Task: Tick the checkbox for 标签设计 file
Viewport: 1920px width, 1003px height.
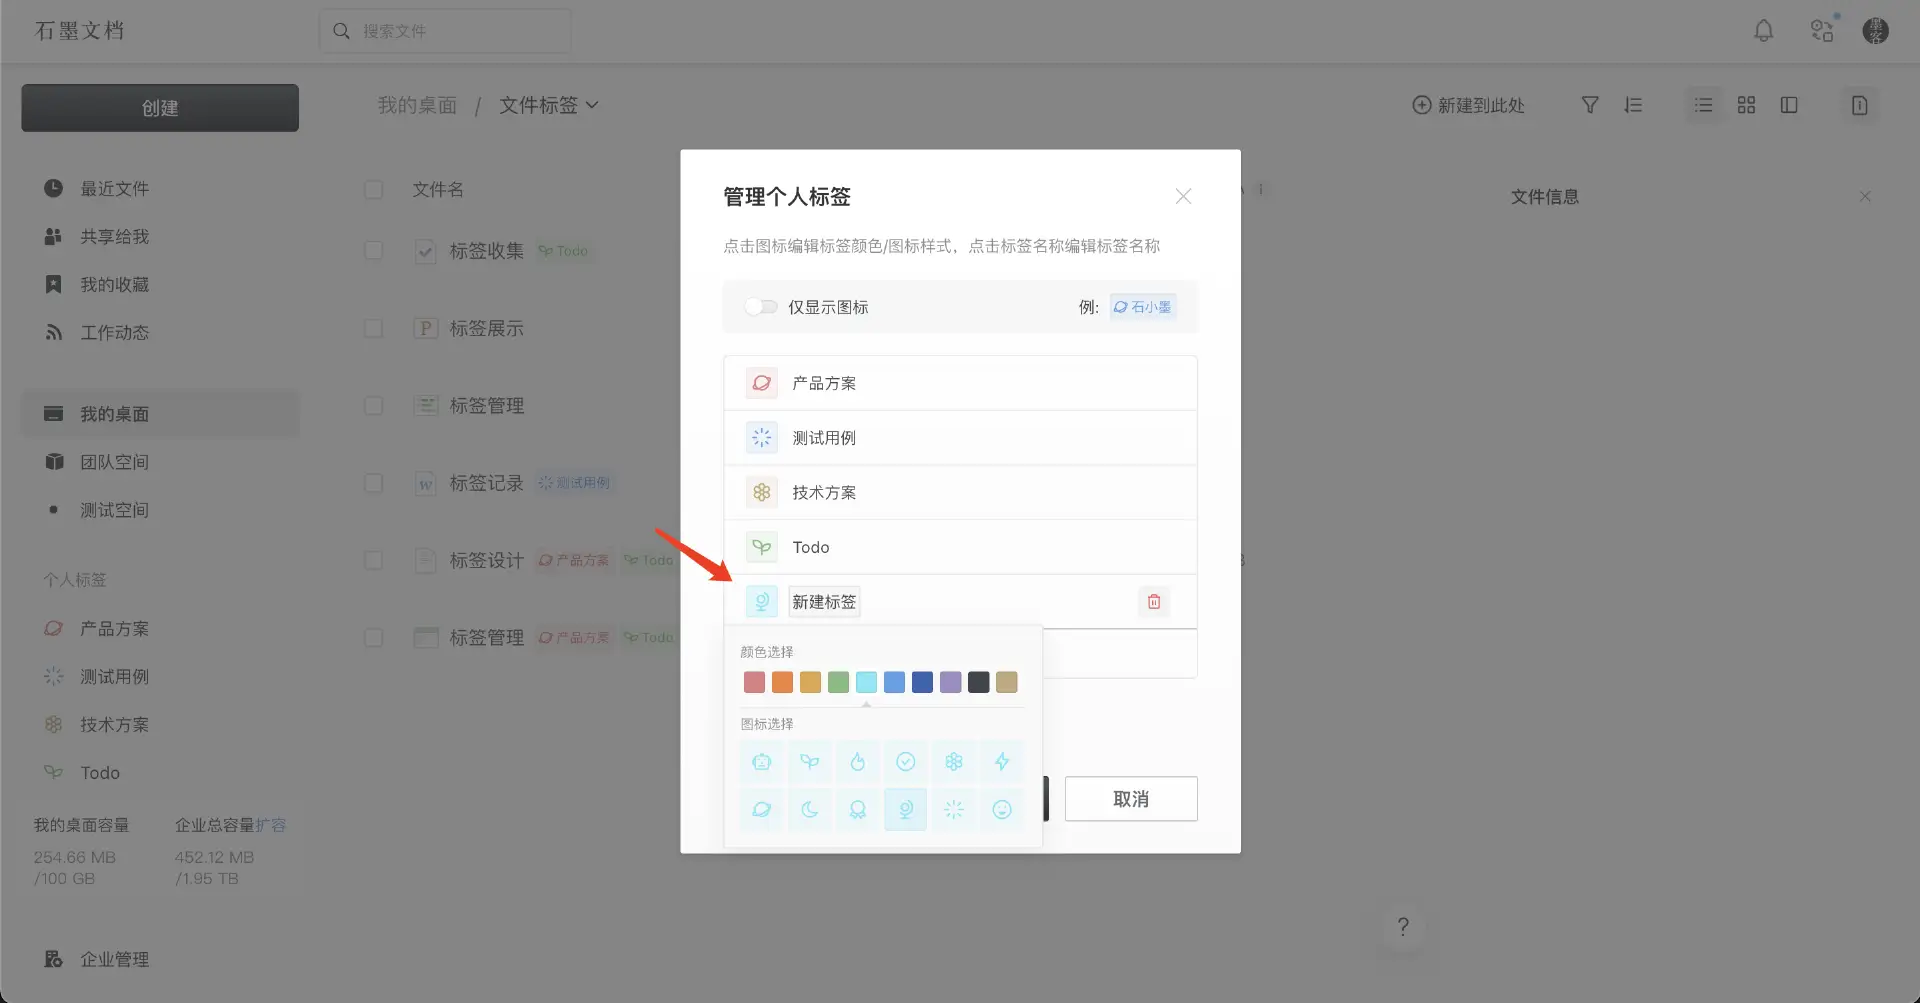Action: tap(374, 560)
